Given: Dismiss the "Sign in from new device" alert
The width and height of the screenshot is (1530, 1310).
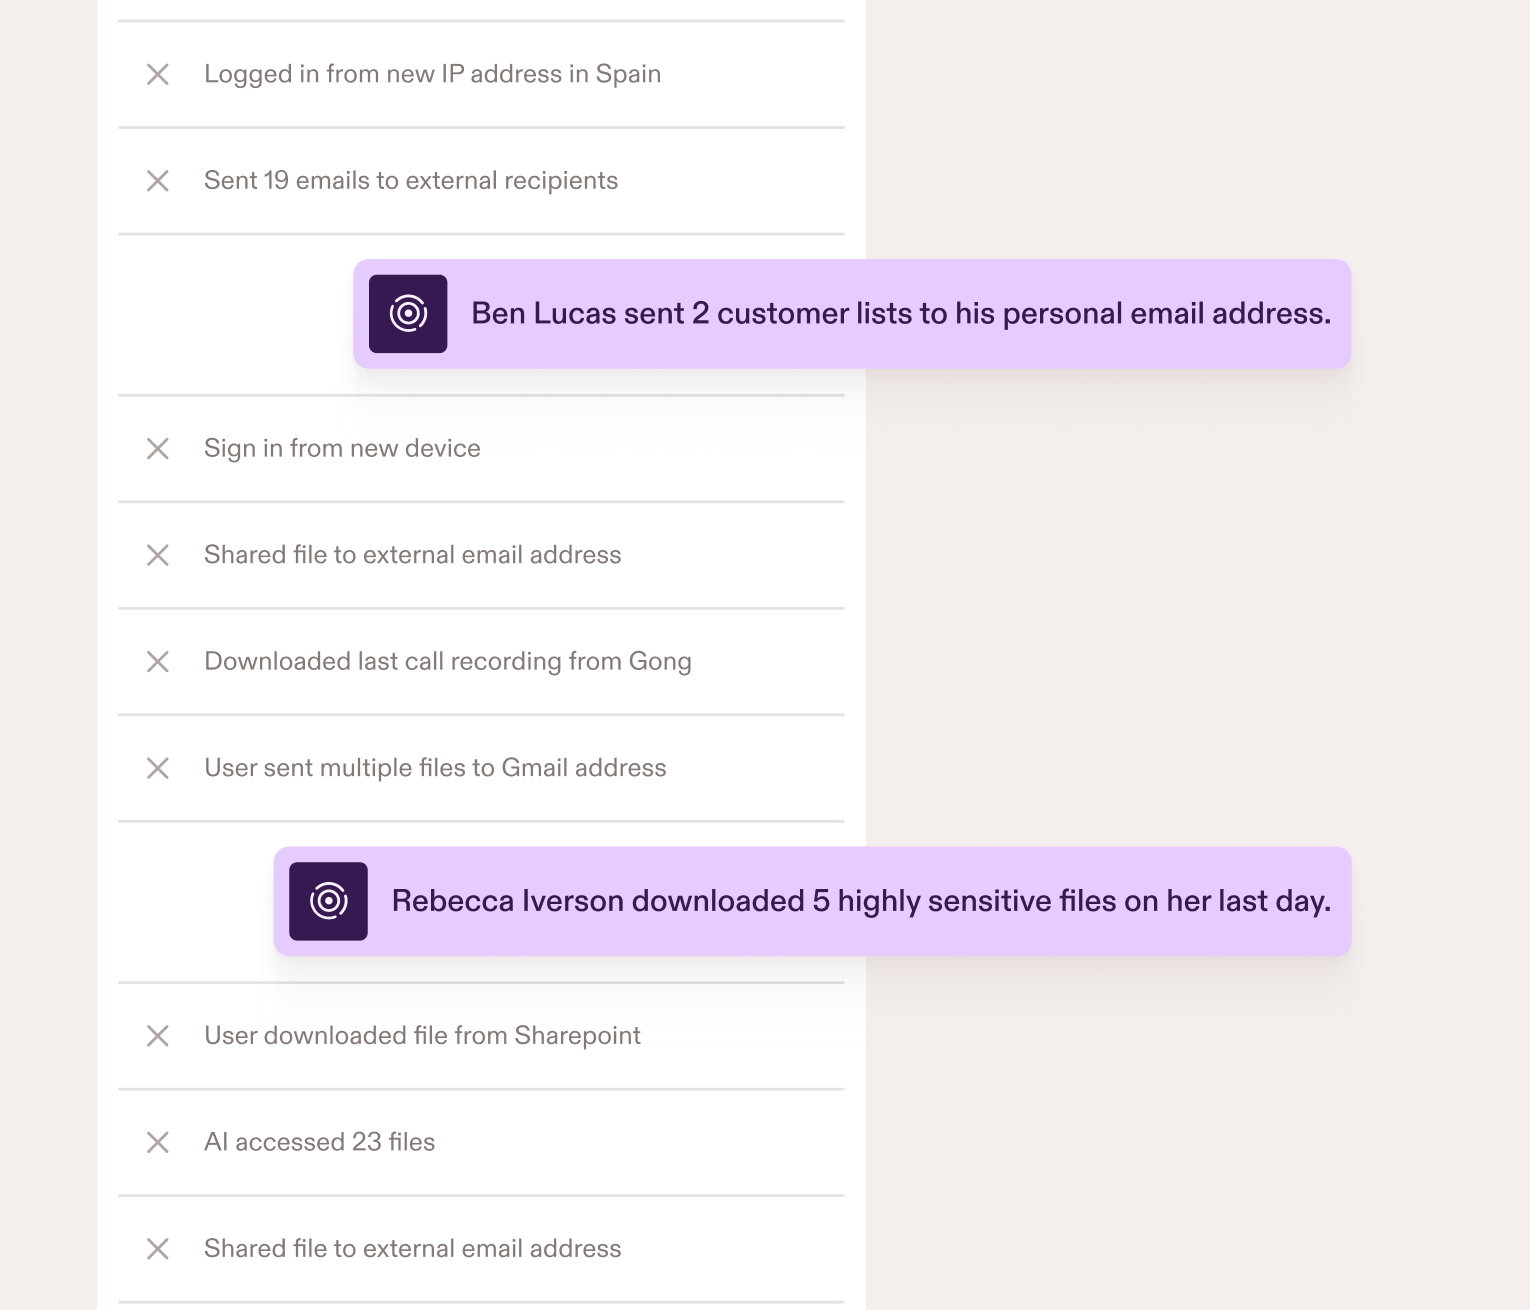Looking at the screenshot, I should [158, 449].
